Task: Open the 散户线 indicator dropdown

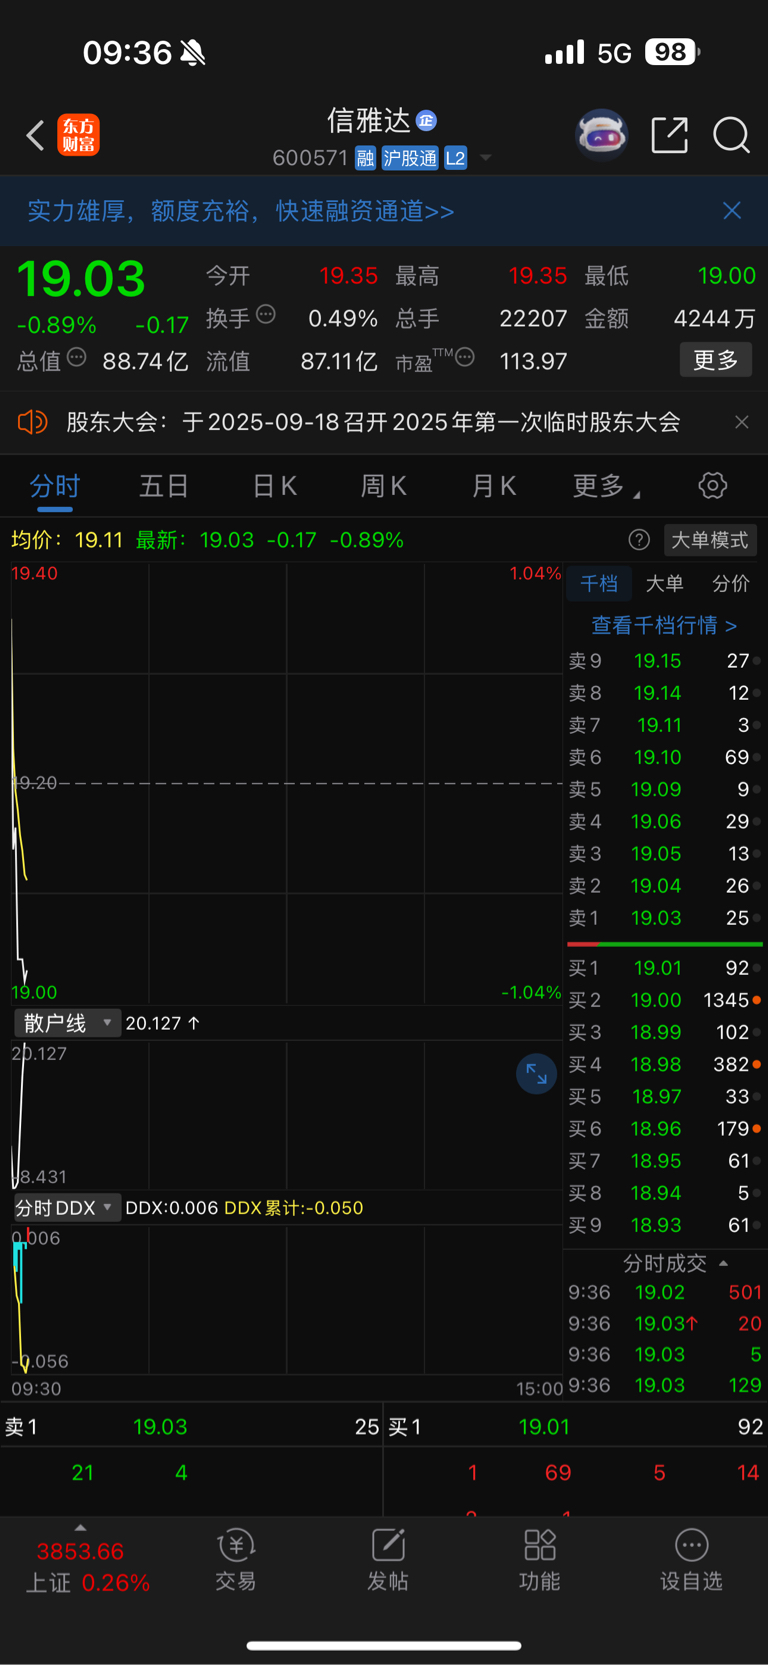Action: click(x=67, y=1023)
